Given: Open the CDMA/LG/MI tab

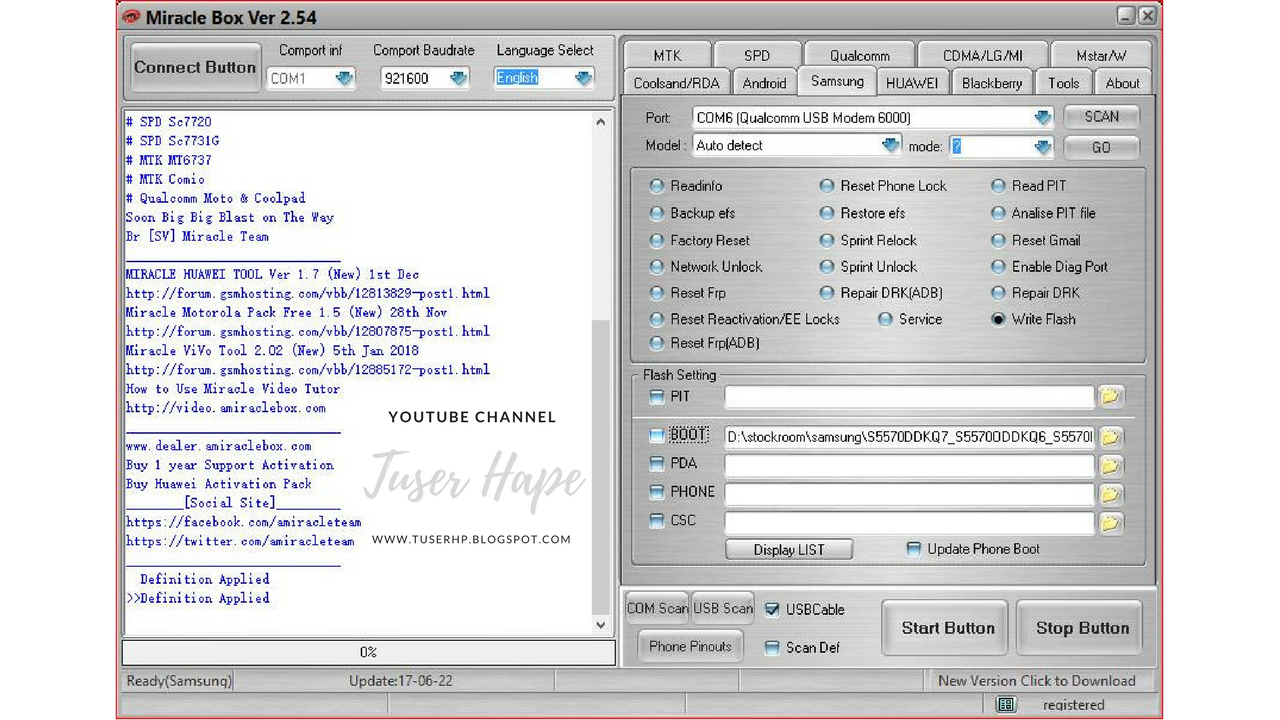Looking at the screenshot, I should point(983,56).
